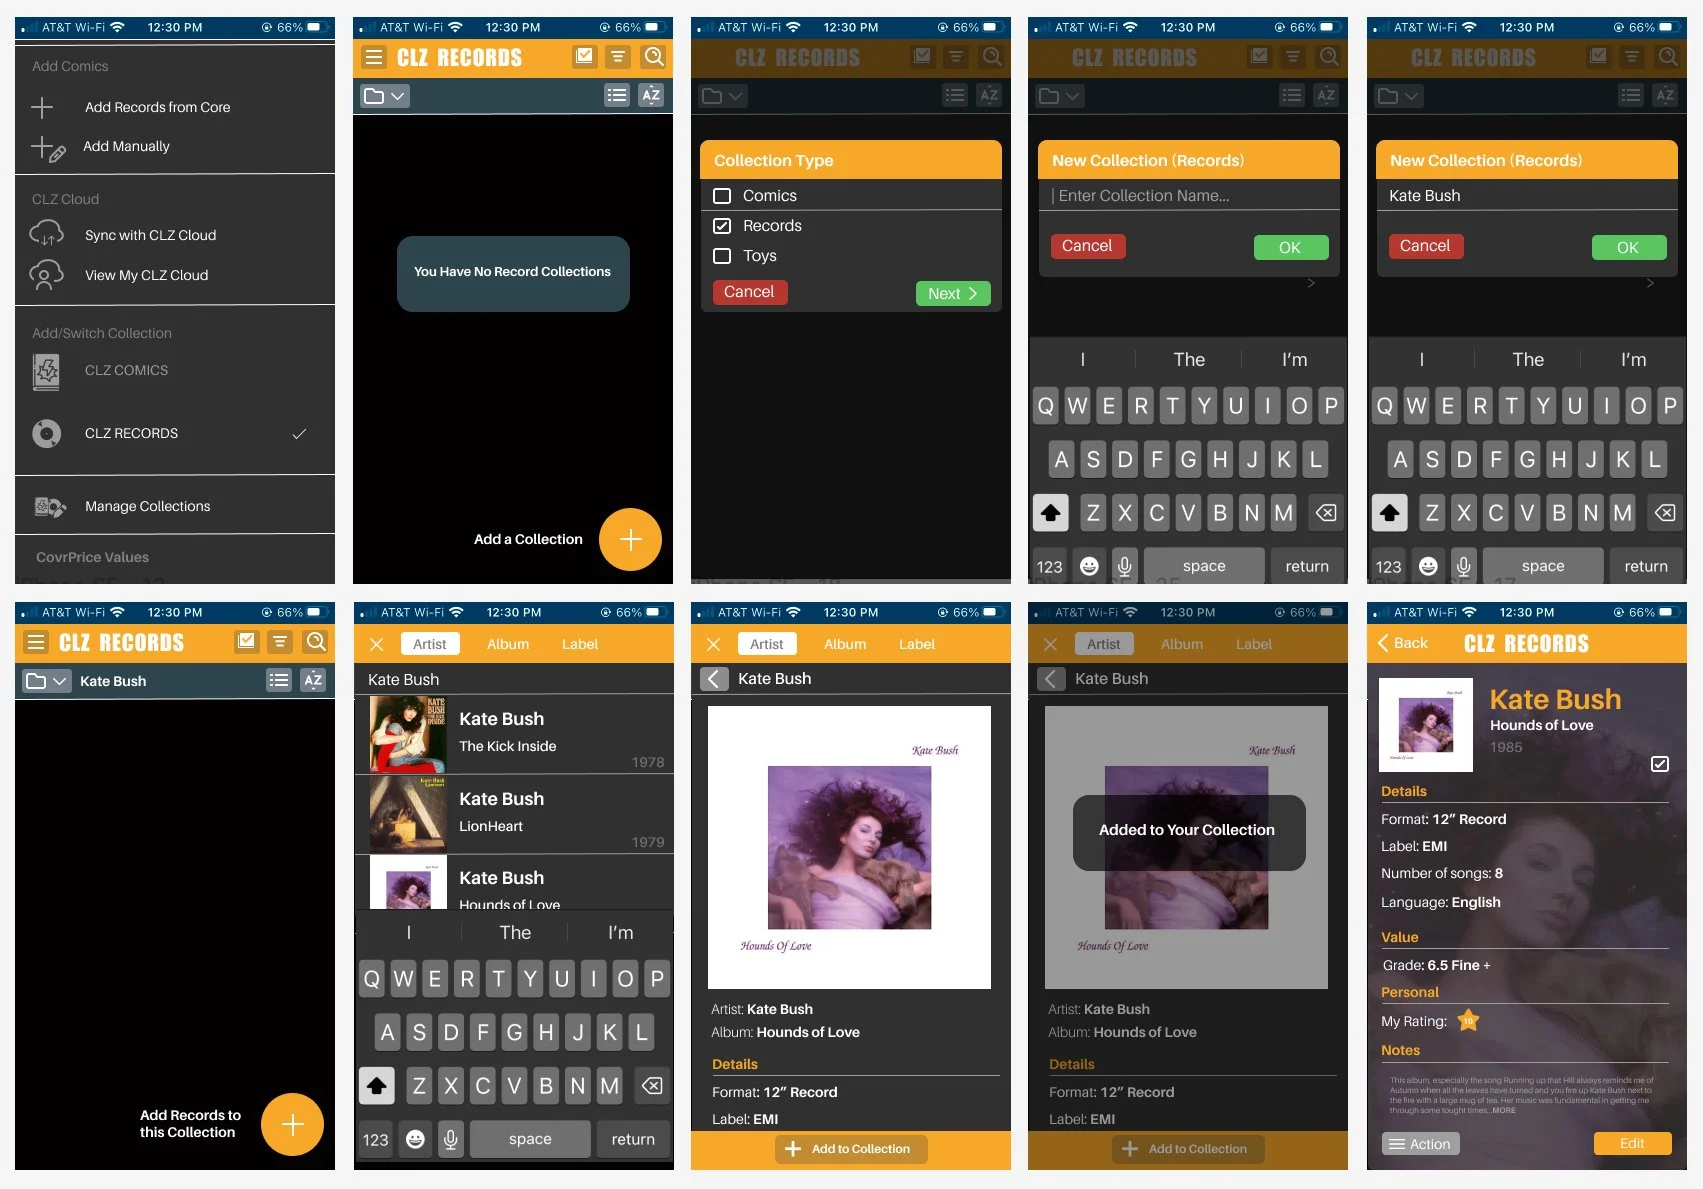1703x1189 pixels.
Task: Tap the collection name field containing Kate Bush
Action: 1527,196
